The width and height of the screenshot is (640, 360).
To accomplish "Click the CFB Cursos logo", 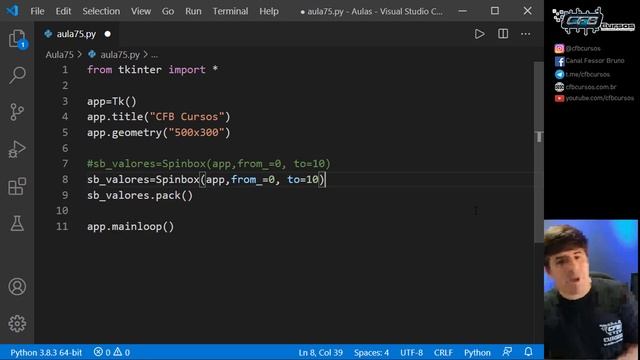I will [x=594, y=21].
